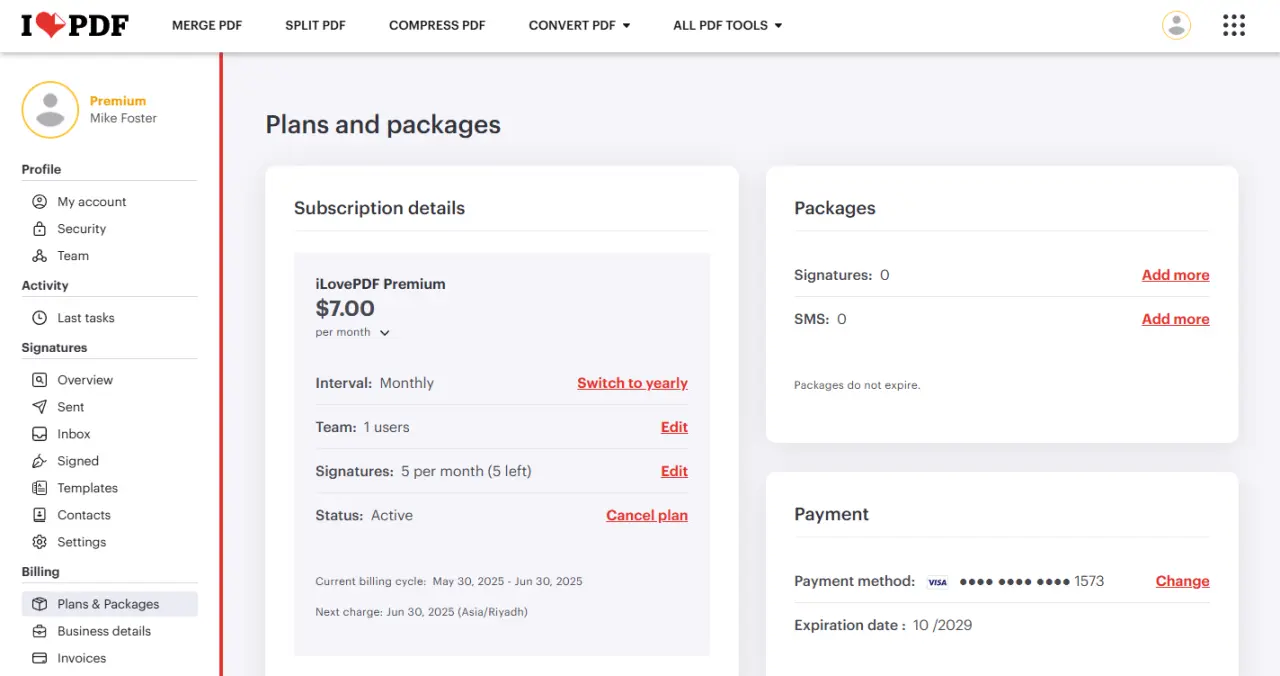
Task: Click the iLovePDF Premium plan name
Action: [x=380, y=284]
